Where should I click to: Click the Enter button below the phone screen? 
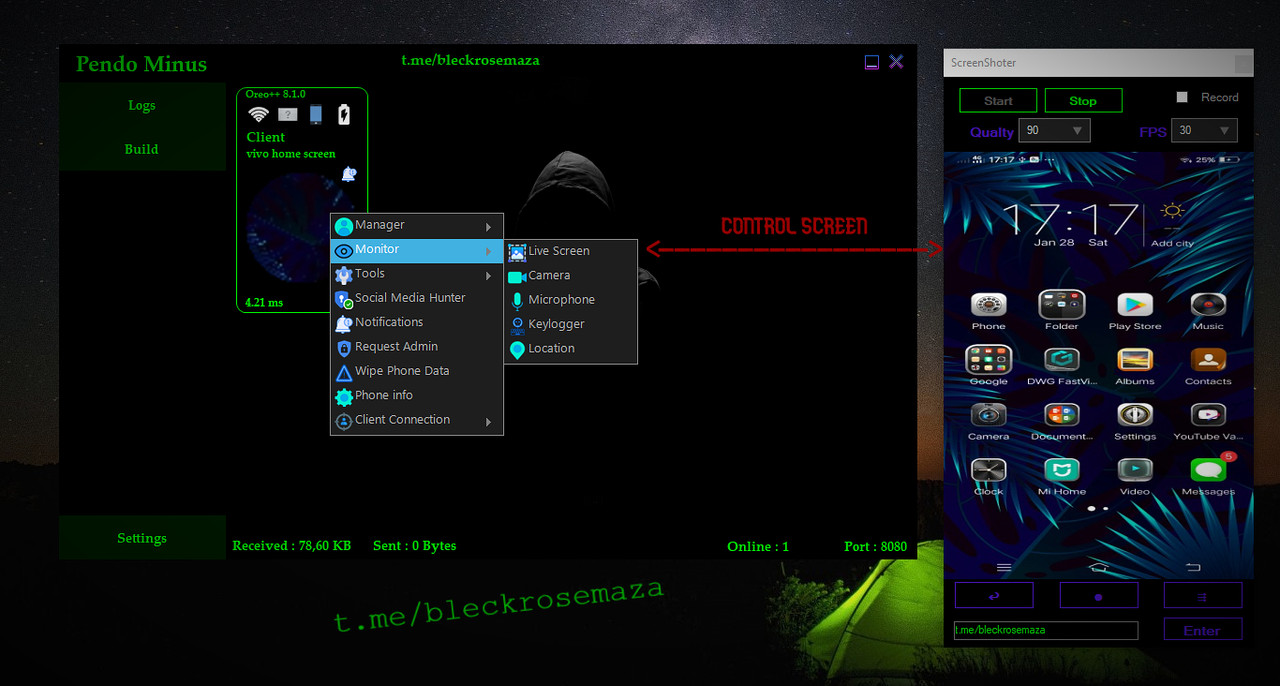tap(1202, 630)
